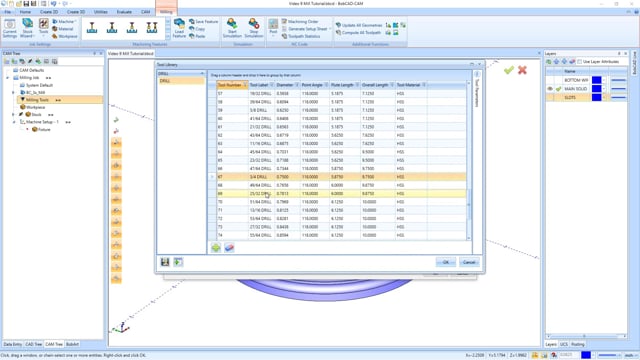Click the save disk icon in Tool Library
This screenshot has width=640, height=360.
[165, 262]
